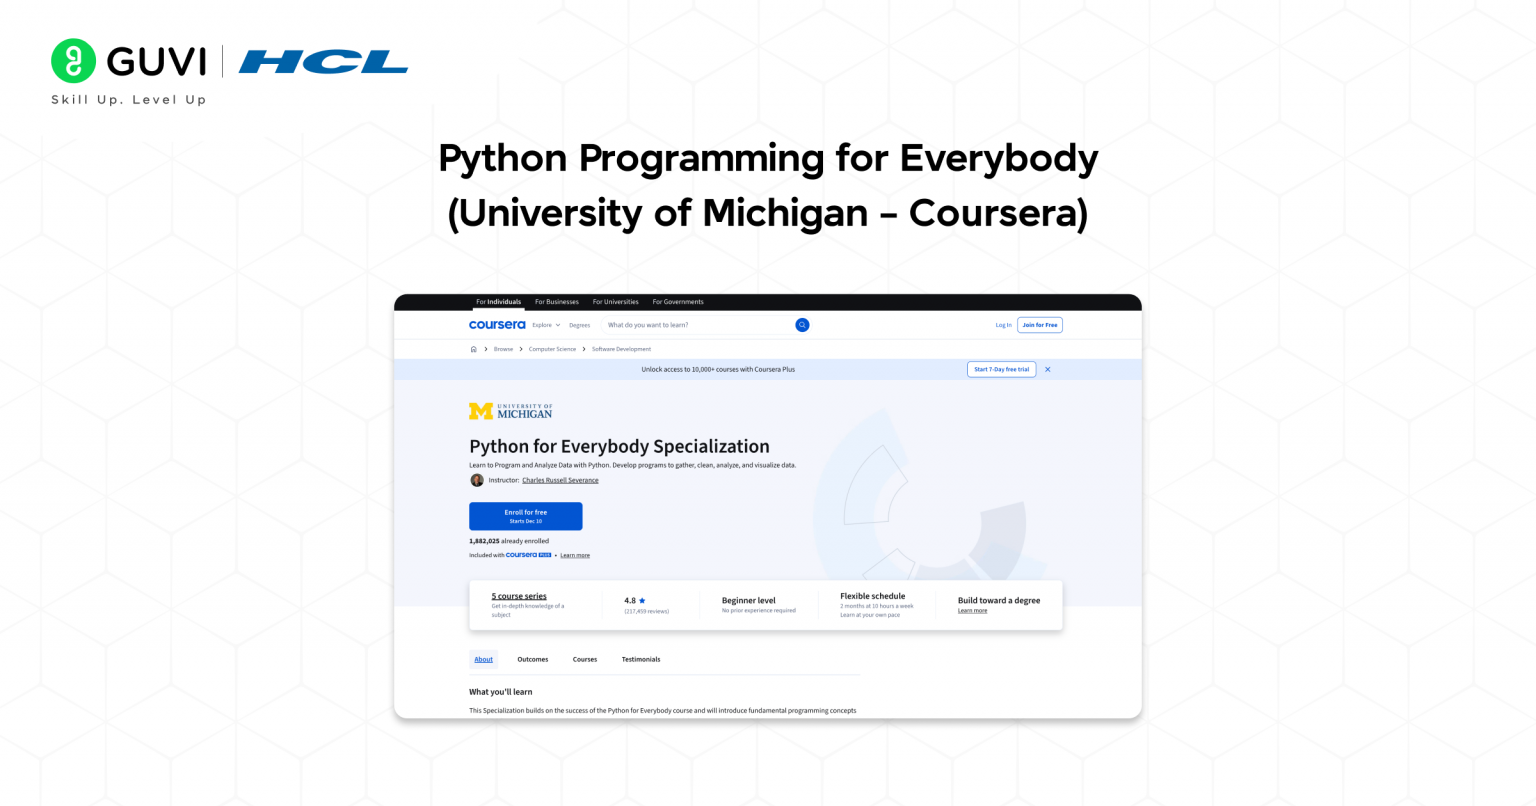Click the Coursera logo in the header
This screenshot has height=806, width=1536.
click(496, 325)
